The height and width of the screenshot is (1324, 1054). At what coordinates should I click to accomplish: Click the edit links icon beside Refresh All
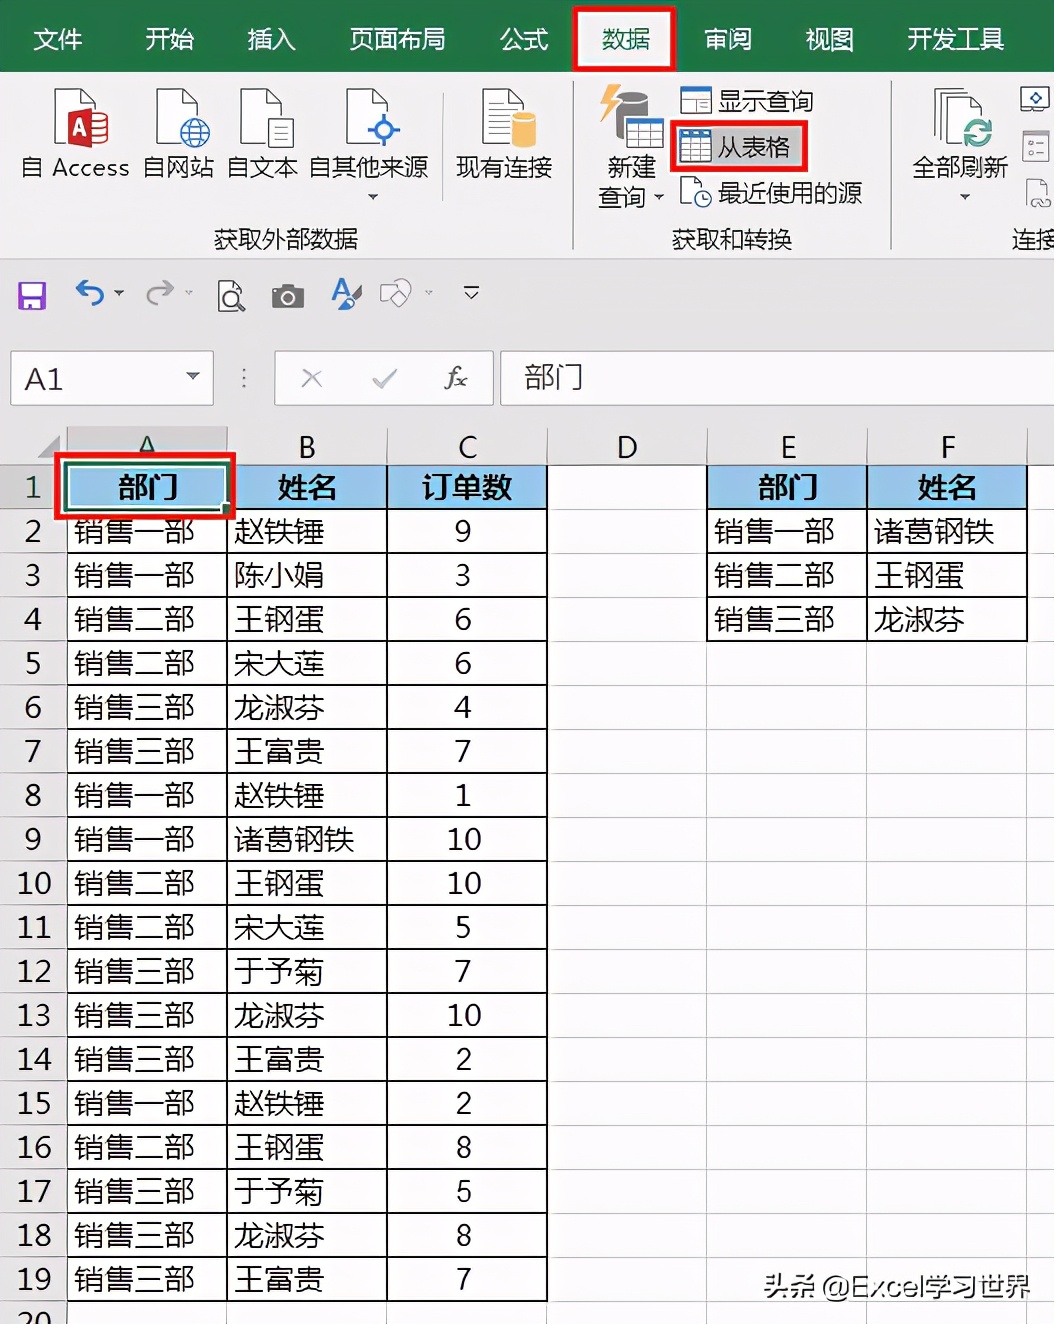(1038, 192)
